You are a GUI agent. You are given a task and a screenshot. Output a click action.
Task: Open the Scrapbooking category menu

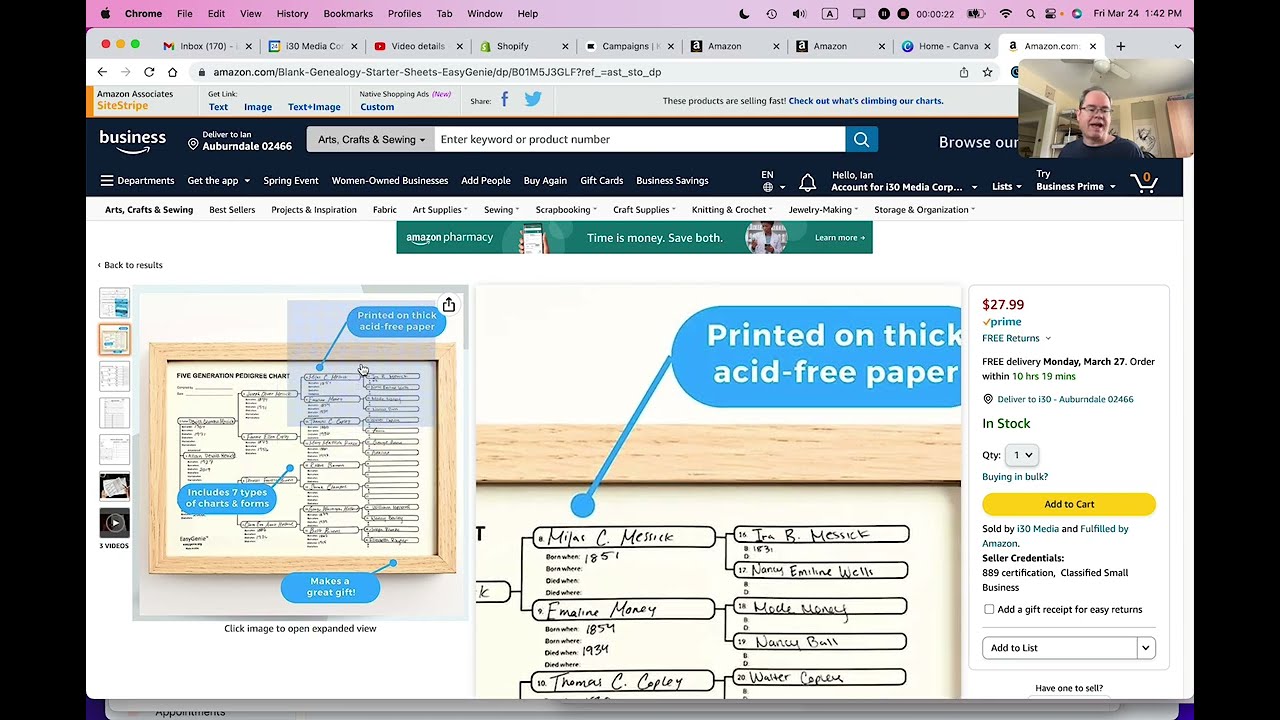[x=566, y=210]
